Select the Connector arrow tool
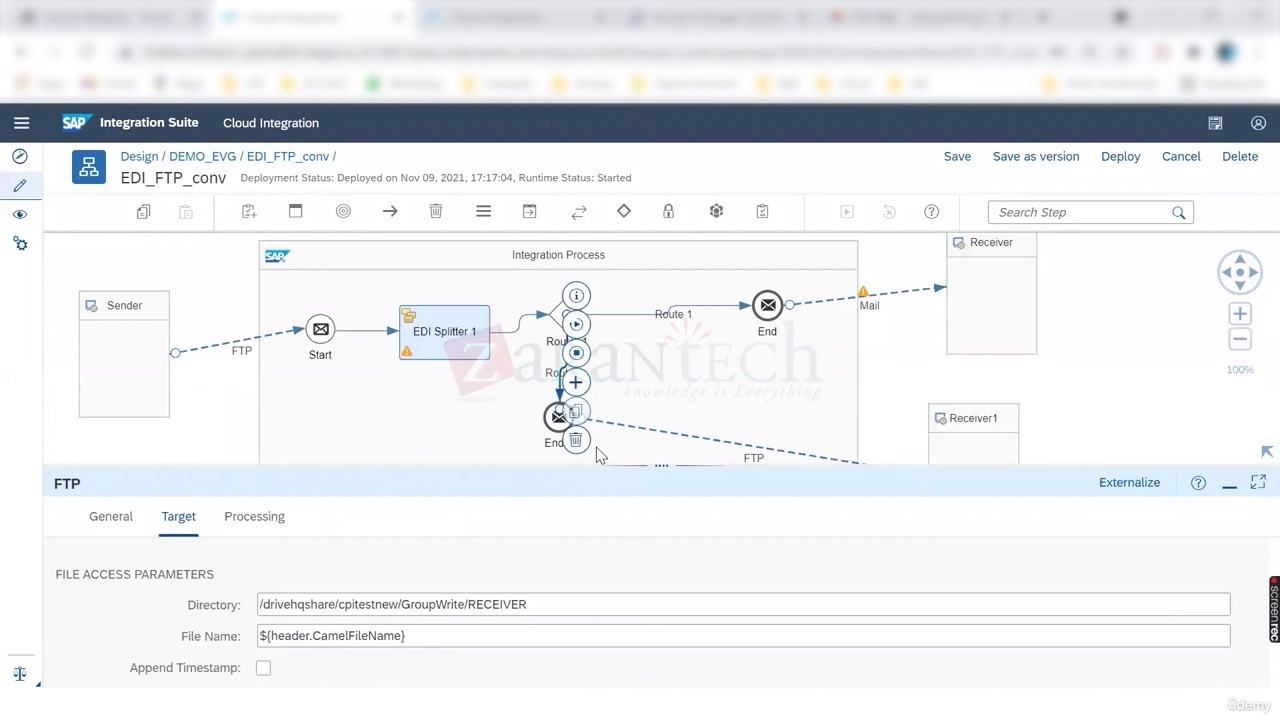 390,212
